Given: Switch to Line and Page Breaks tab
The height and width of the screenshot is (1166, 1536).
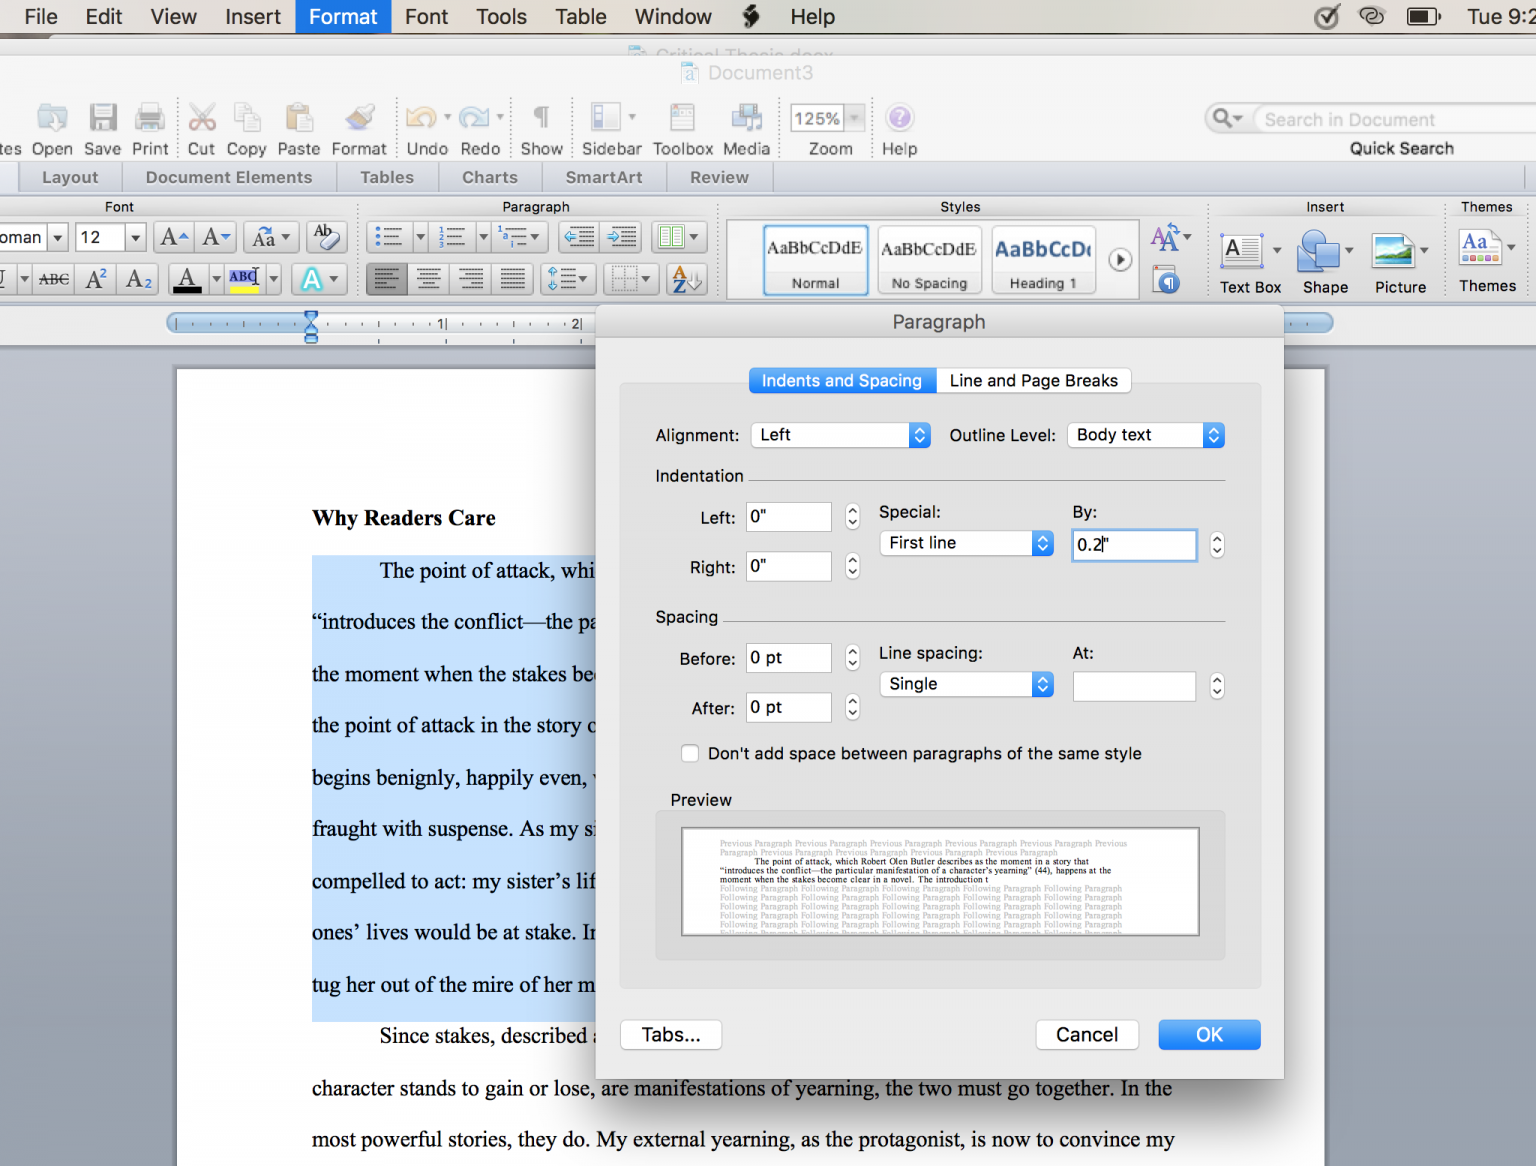Looking at the screenshot, I should pyautogui.click(x=1033, y=381).
